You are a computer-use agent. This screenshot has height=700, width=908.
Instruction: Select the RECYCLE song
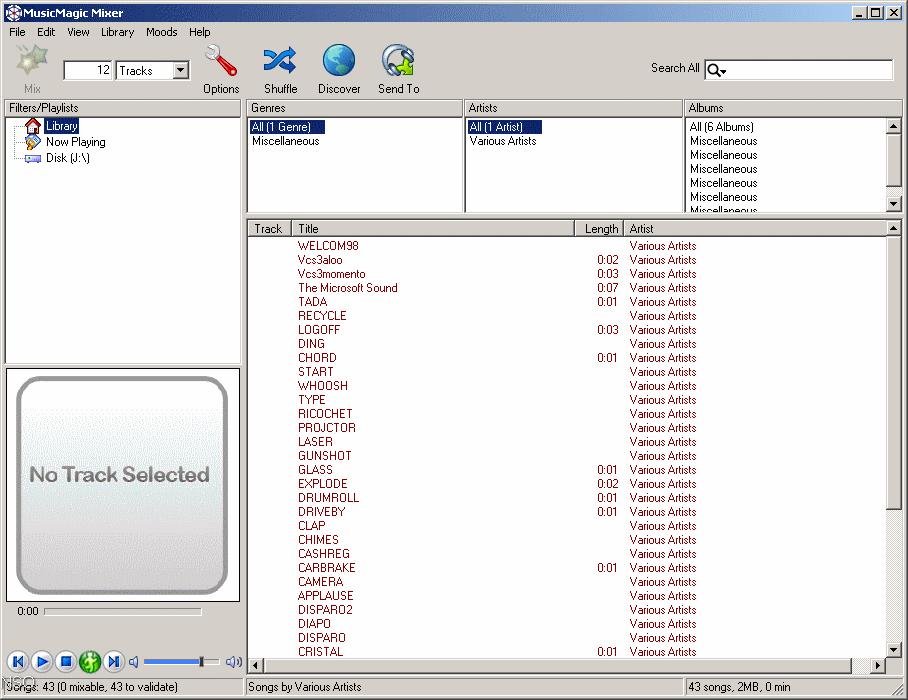click(x=322, y=316)
